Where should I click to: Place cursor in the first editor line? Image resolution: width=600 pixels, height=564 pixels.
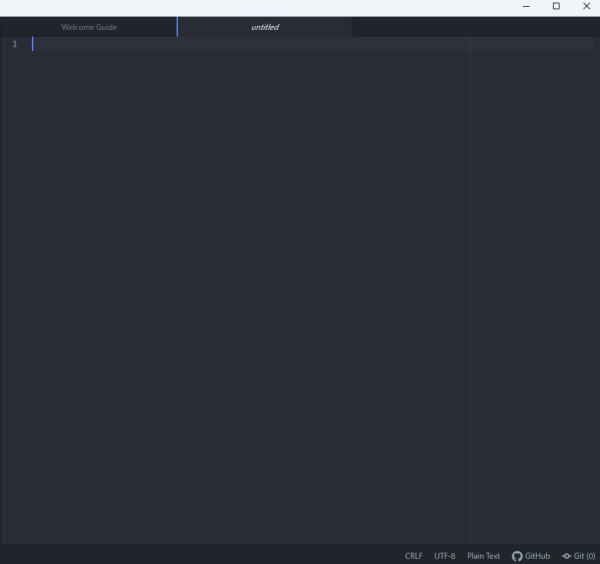click(x=313, y=44)
